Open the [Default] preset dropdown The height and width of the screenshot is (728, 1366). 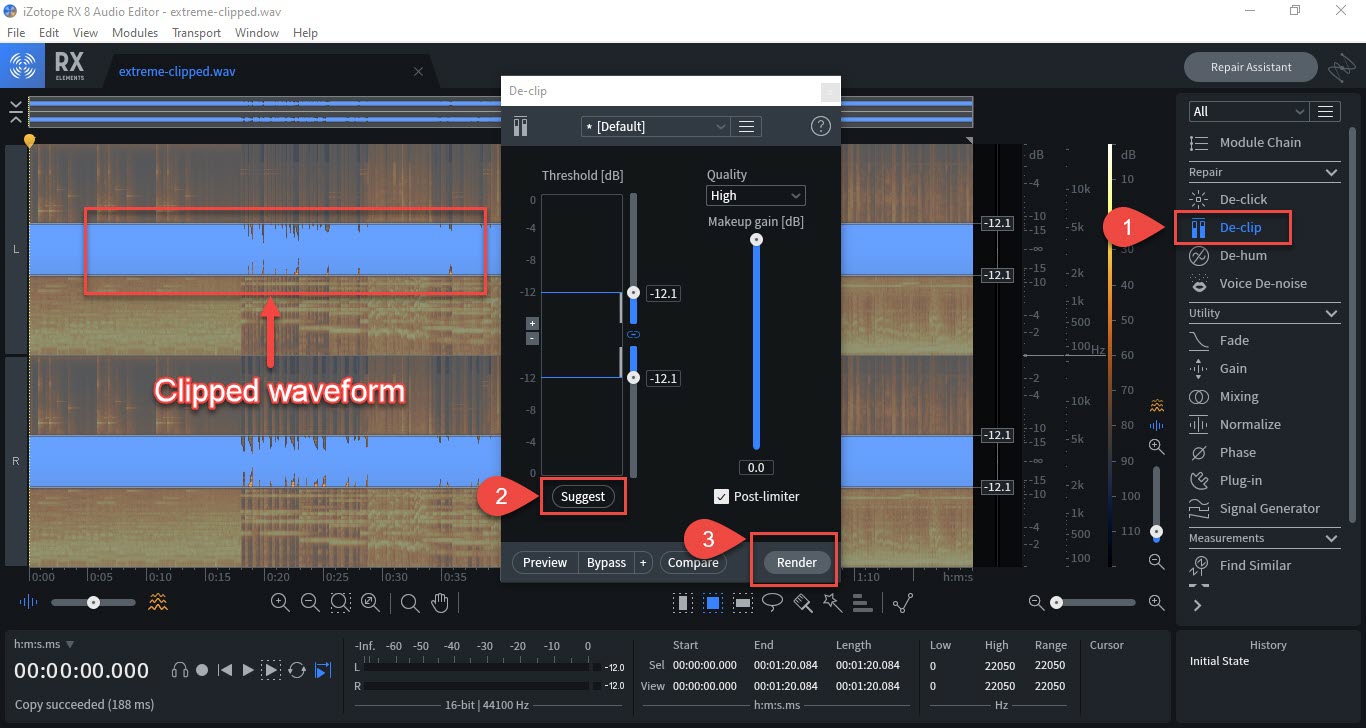(656, 126)
